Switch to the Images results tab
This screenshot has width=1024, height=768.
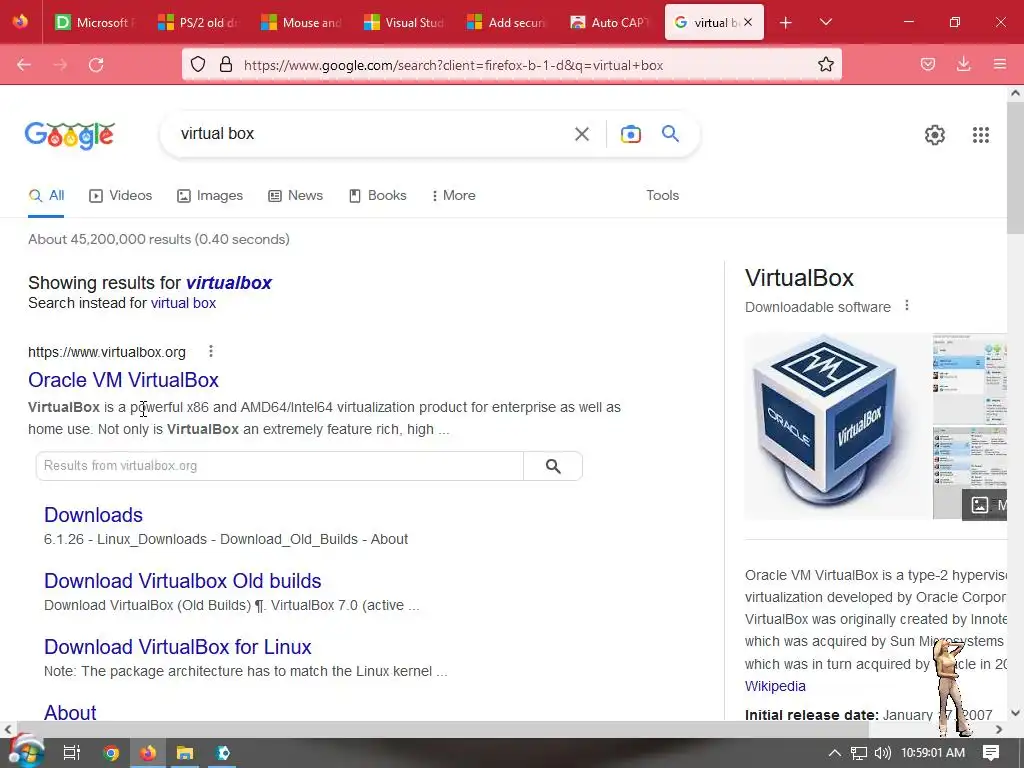pyautogui.click(x=210, y=195)
